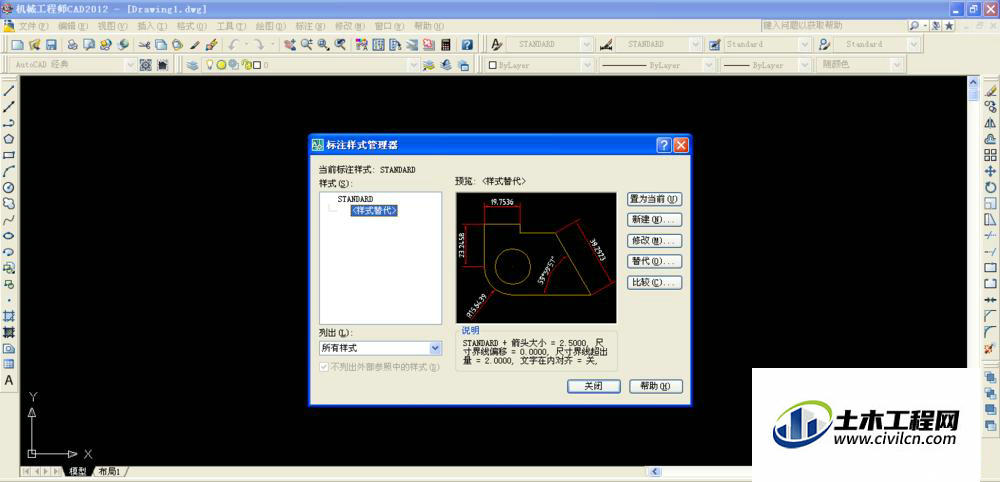Select the Array tool in modify toolbar
Image resolution: width=1000 pixels, height=482 pixels.
[x=990, y=155]
